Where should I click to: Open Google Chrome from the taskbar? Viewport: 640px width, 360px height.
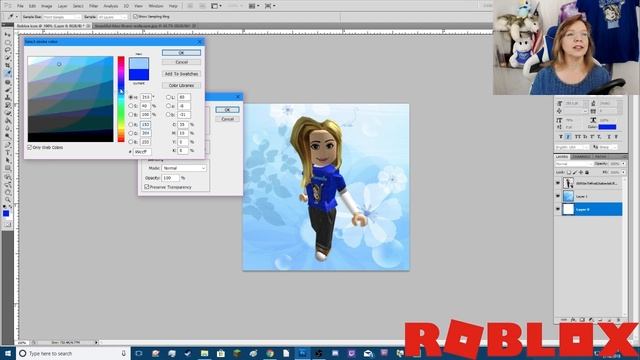pos(270,353)
